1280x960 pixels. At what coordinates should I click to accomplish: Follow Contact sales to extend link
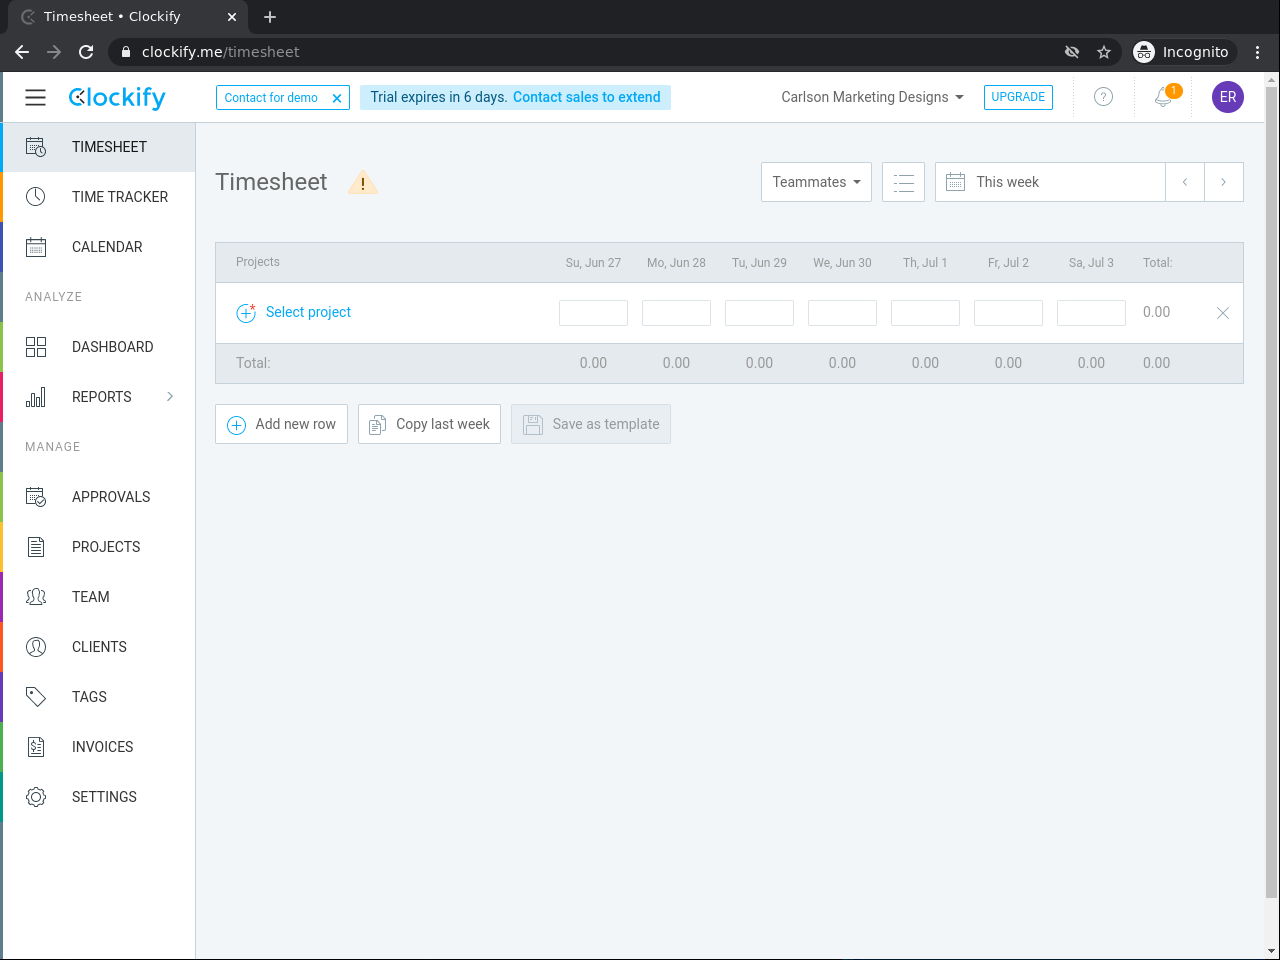tap(587, 97)
